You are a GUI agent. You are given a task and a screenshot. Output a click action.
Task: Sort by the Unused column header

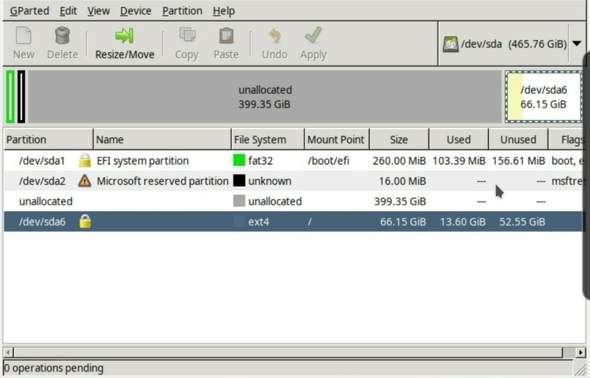point(518,140)
